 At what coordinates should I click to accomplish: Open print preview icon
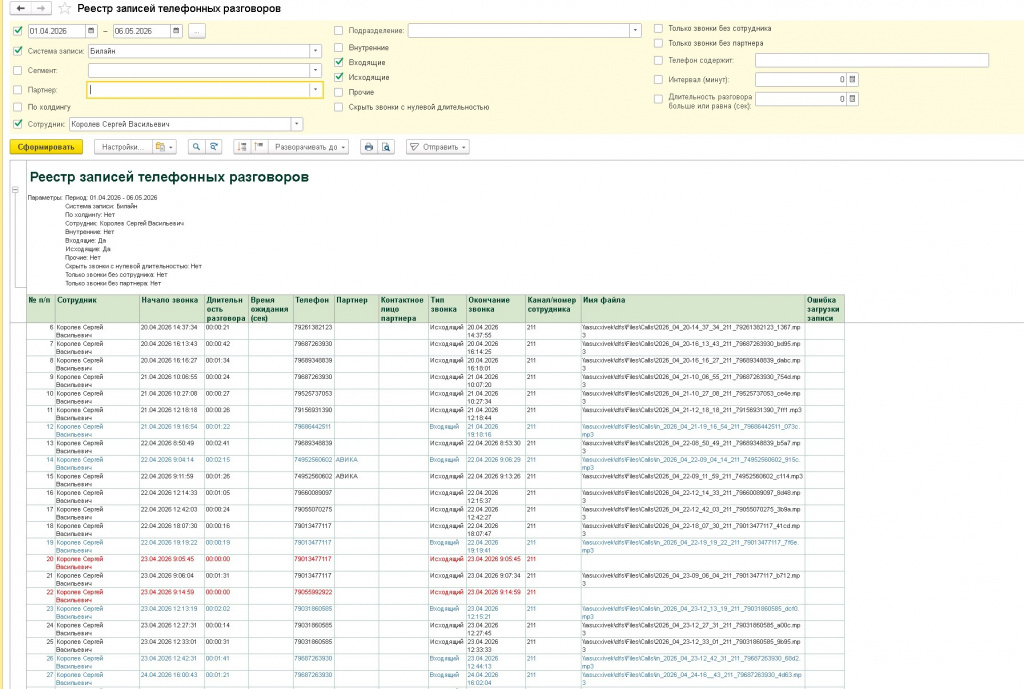coord(386,147)
